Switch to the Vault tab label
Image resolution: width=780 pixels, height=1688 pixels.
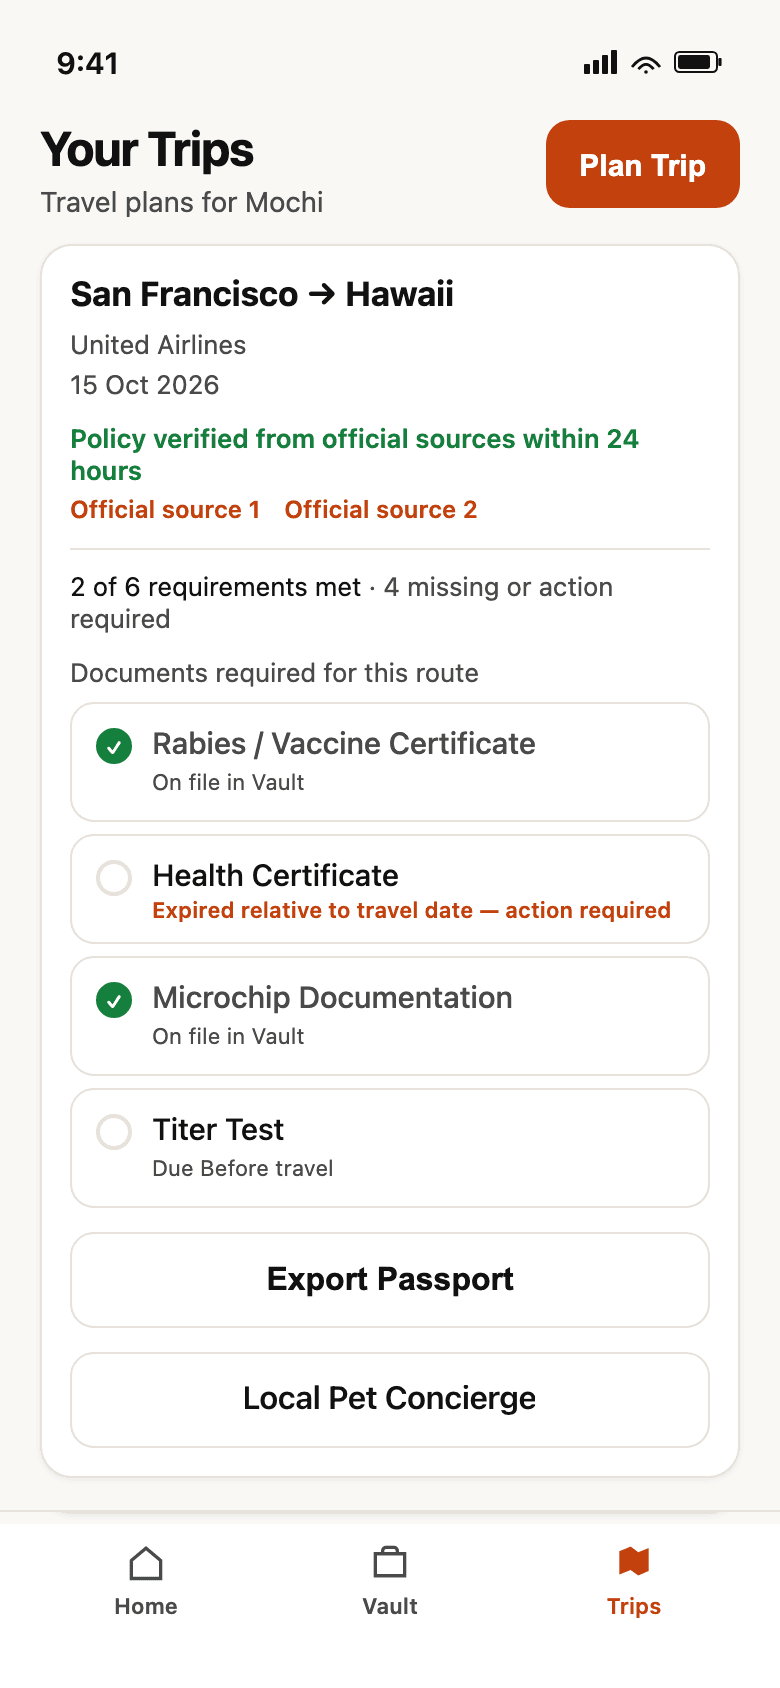390,1606
